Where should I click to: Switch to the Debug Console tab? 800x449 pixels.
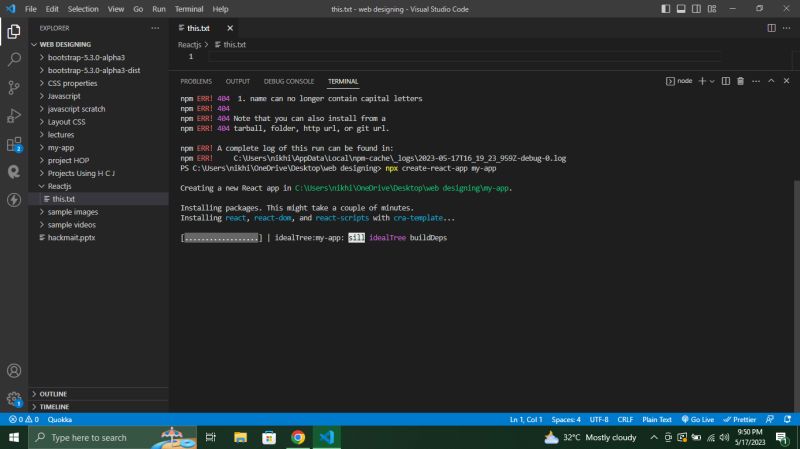[x=289, y=81]
